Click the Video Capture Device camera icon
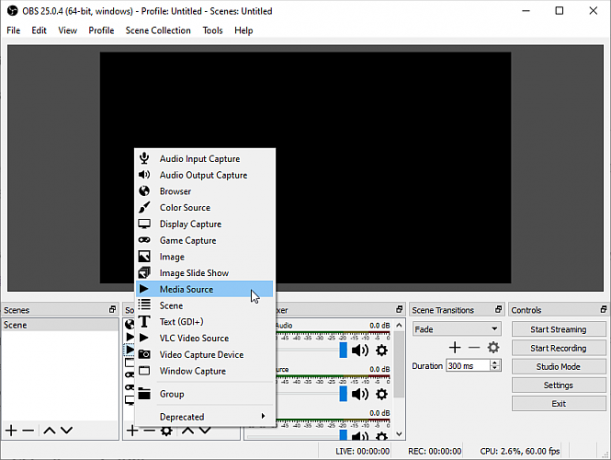Viewport: 611px width, 460px height. [144, 354]
